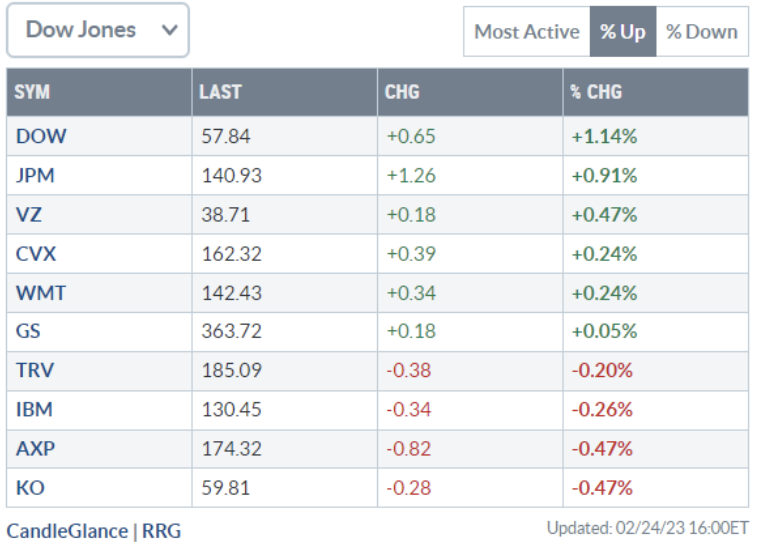
Task: Open the KO symbol link
Action: pos(28,487)
